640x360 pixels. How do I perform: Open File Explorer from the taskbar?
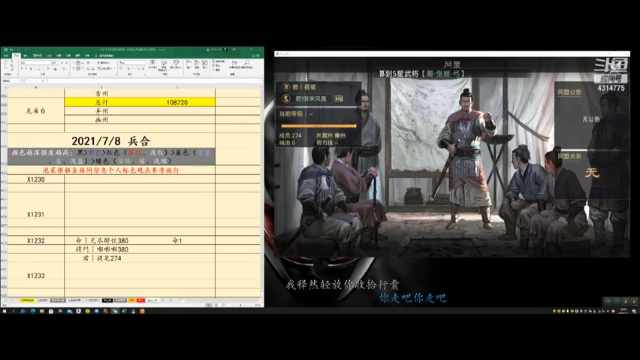pyautogui.click(x=42, y=311)
